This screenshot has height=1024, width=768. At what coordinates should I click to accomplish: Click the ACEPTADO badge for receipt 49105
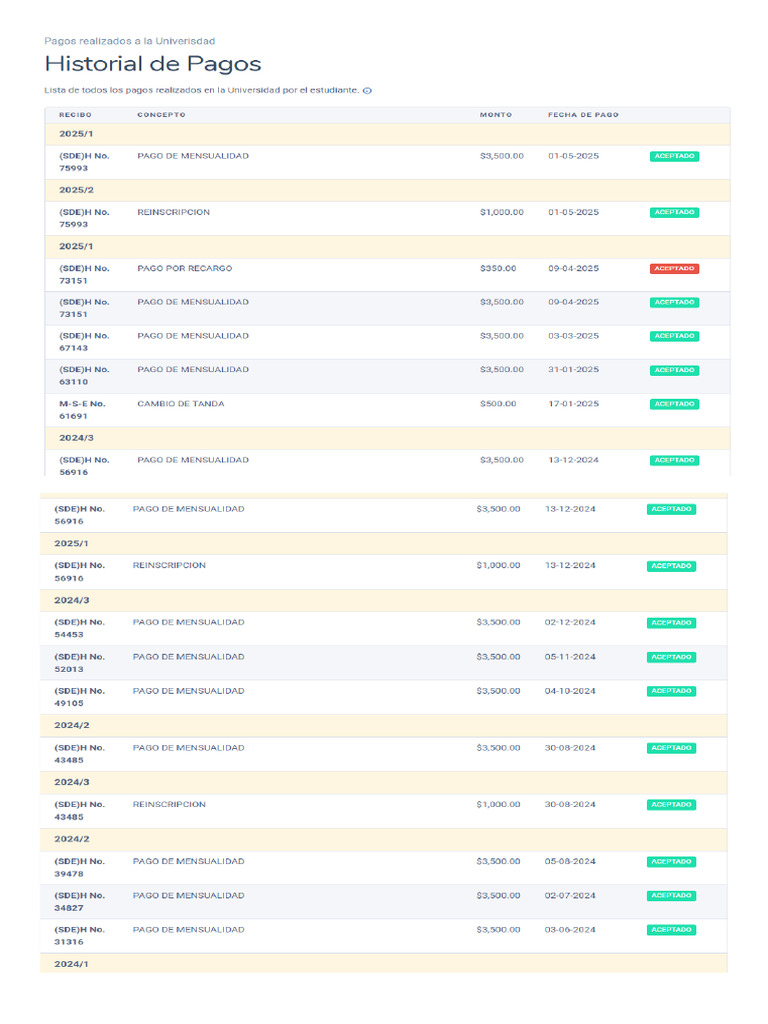671,691
